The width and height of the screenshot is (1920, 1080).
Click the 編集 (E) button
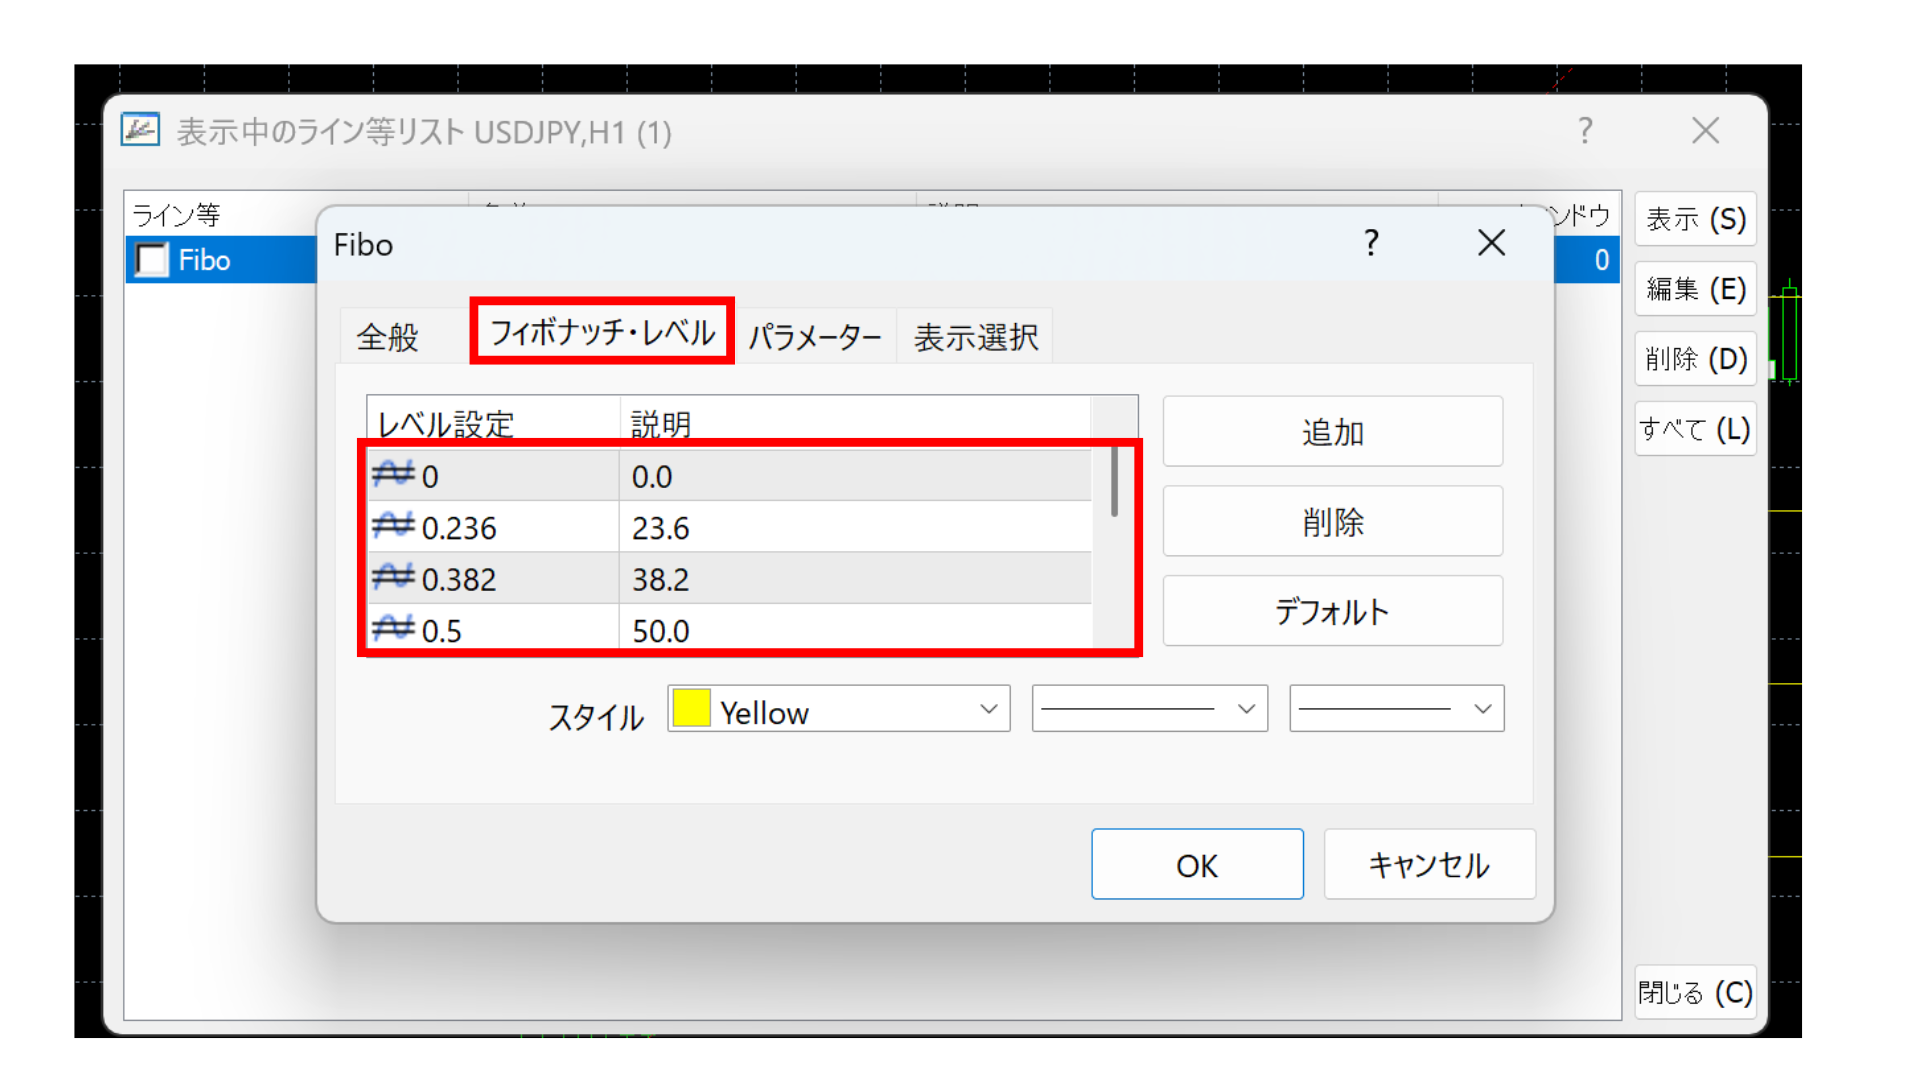click(x=1694, y=288)
